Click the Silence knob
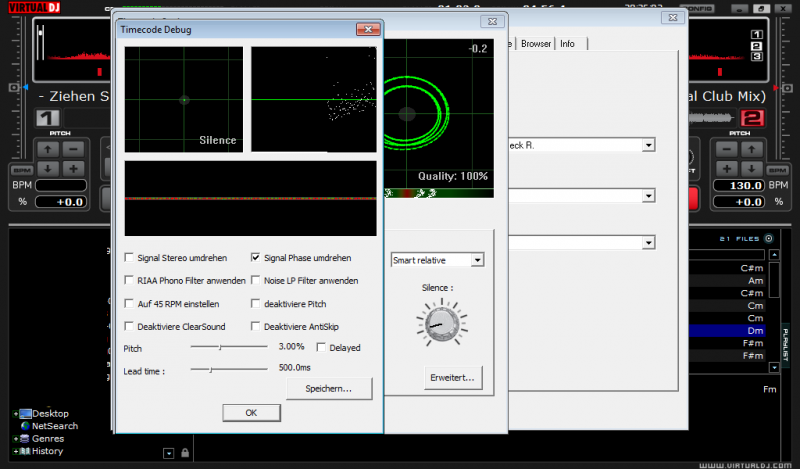The width and height of the screenshot is (800, 469). [x=442, y=323]
